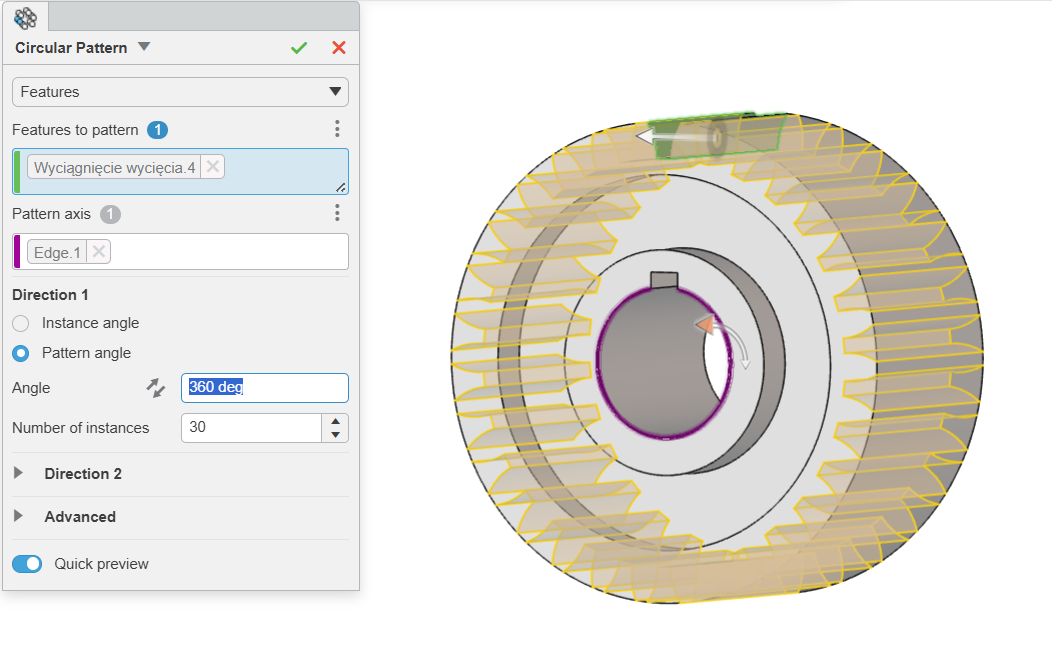Remove Edge.1 from Pattern axis

tap(99, 252)
